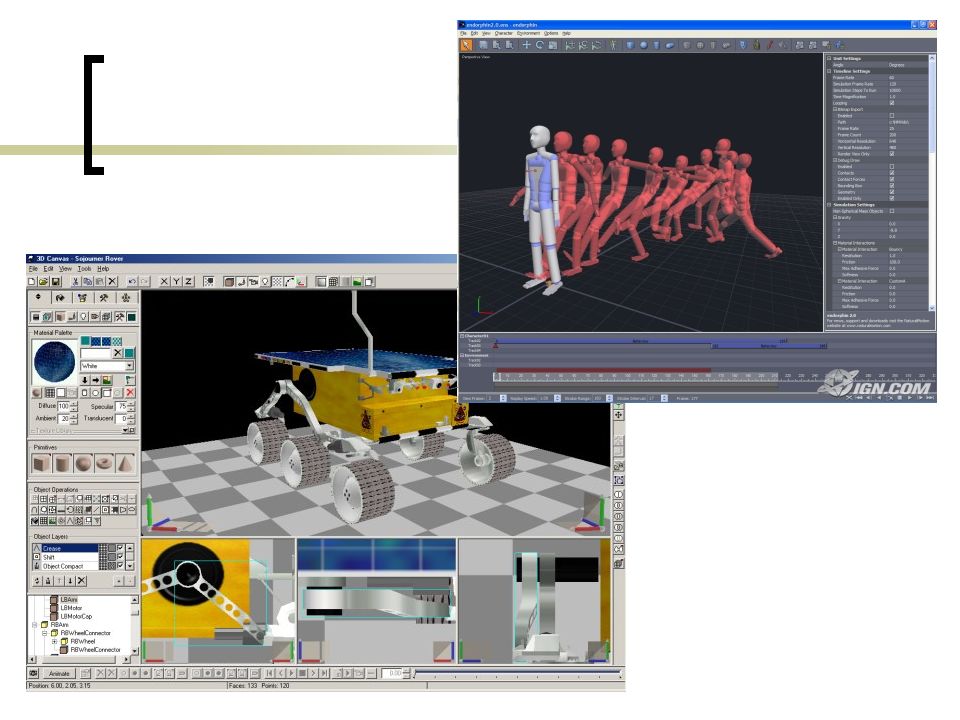Image resolution: width=960 pixels, height=720 pixels.
Task: Select the Y axis constraint button
Action: (176, 282)
